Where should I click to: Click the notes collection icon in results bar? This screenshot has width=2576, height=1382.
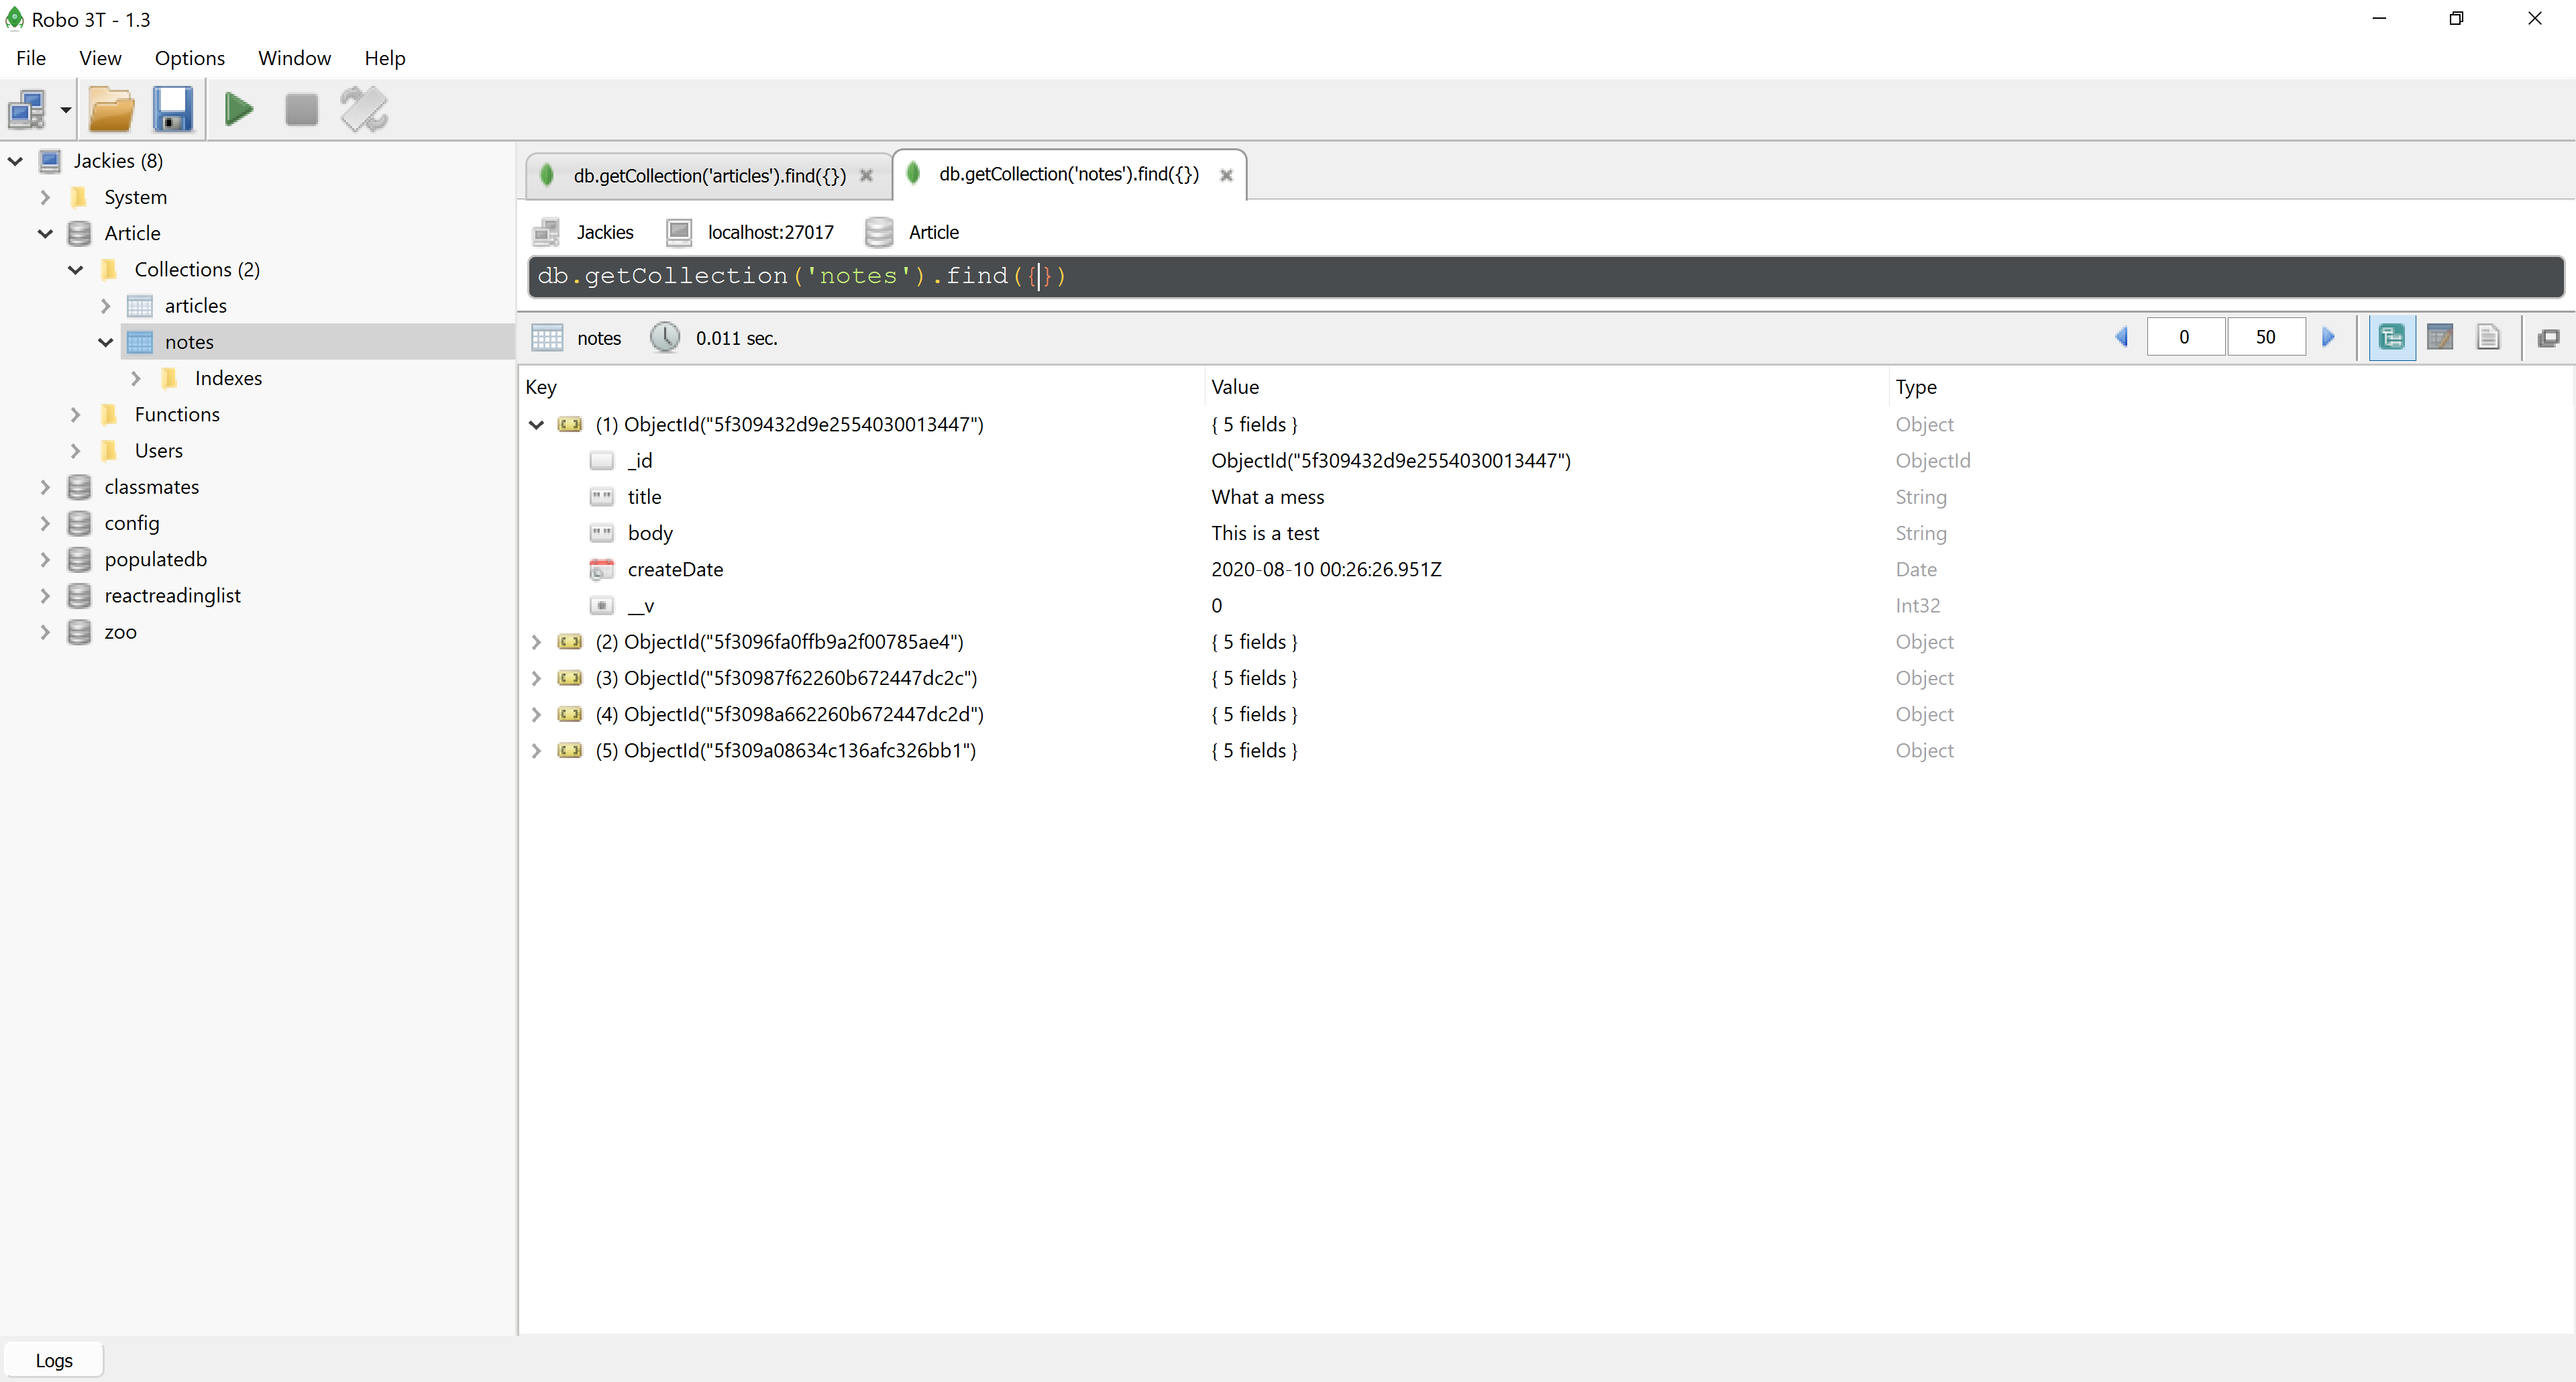click(x=547, y=338)
